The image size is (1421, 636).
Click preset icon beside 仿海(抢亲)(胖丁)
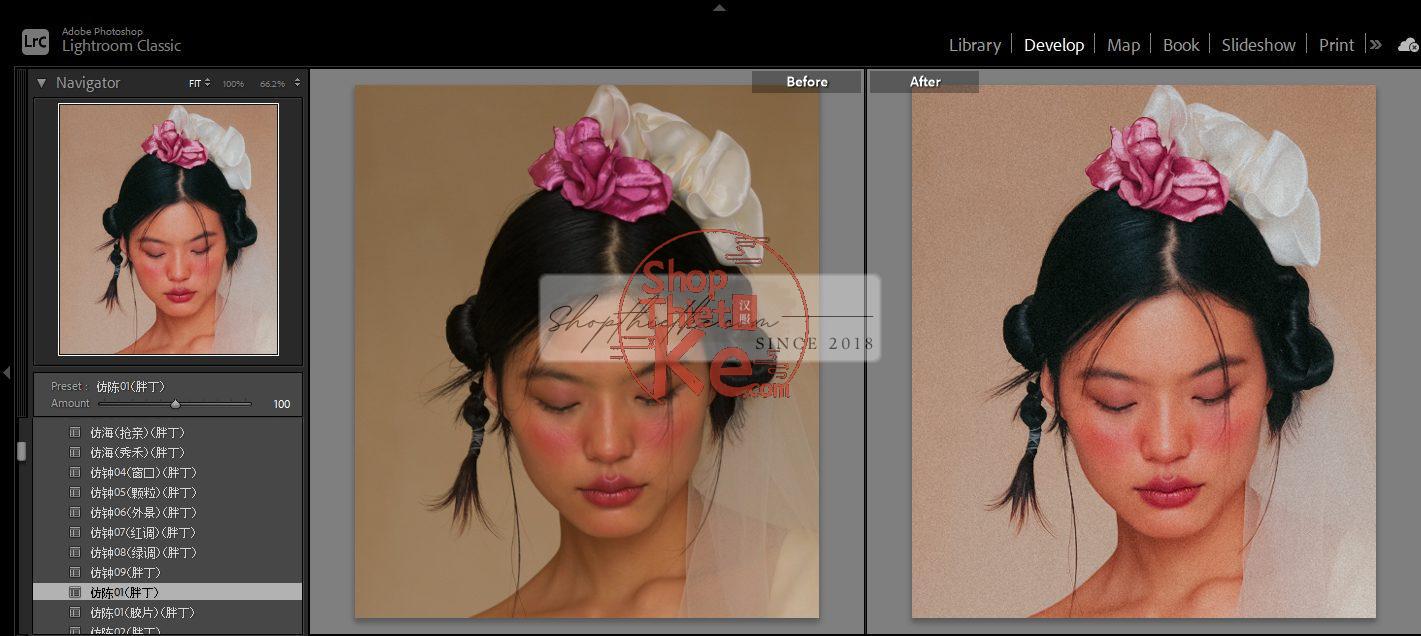pyautogui.click(x=75, y=432)
